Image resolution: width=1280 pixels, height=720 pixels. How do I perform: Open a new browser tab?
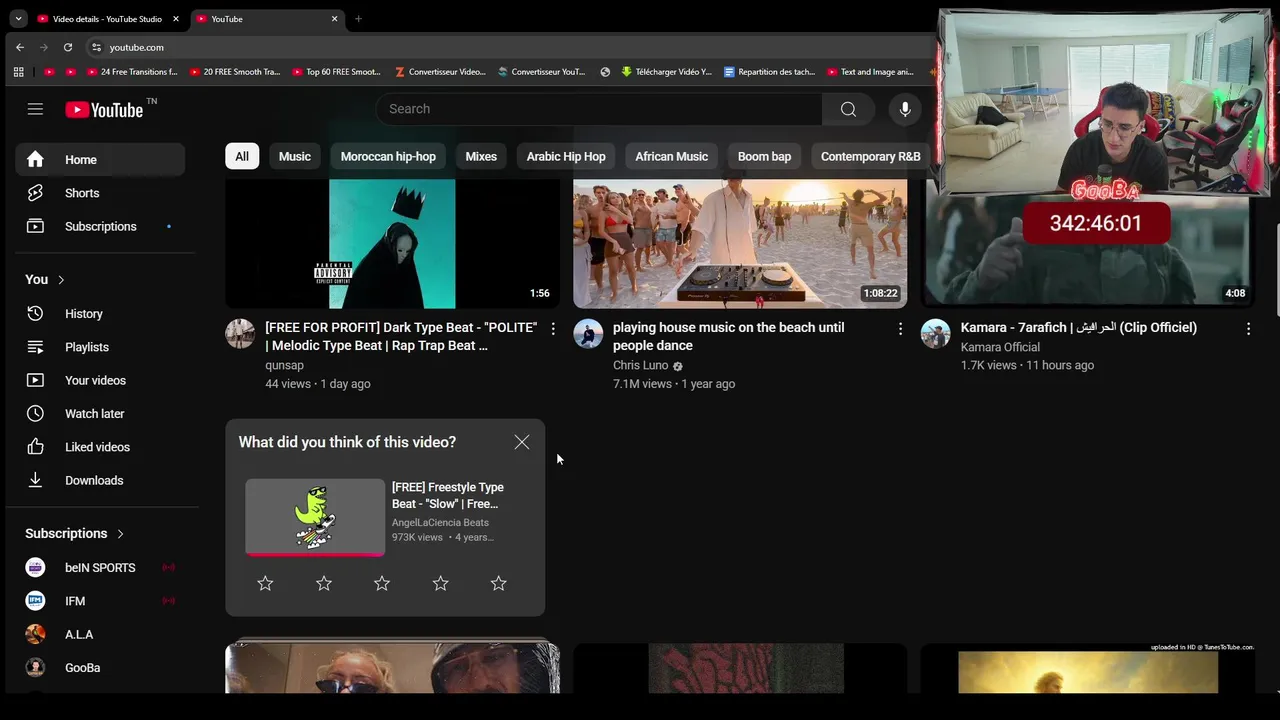point(358,19)
